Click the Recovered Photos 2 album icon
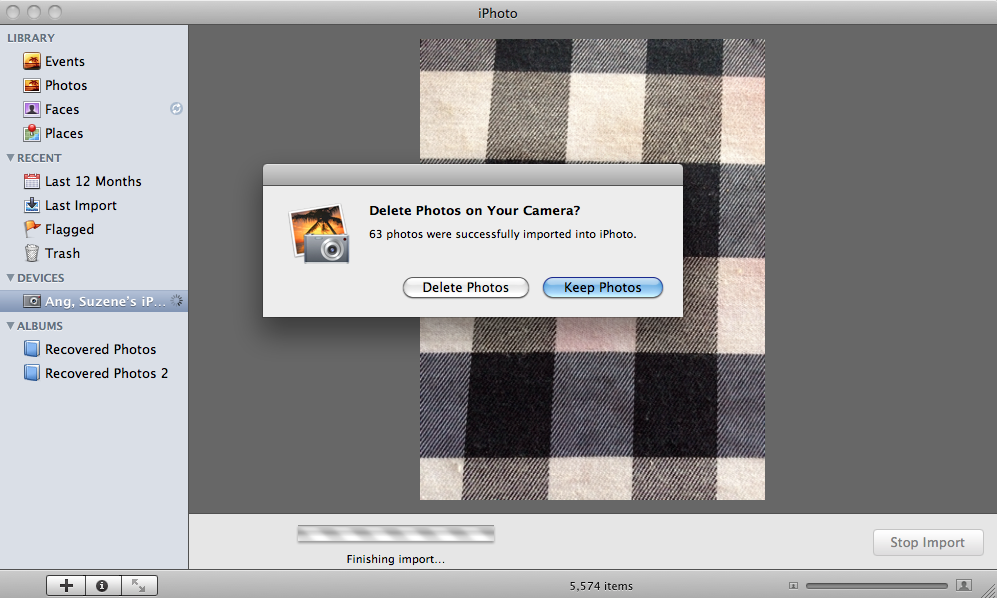This screenshot has width=997, height=598. [x=32, y=373]
